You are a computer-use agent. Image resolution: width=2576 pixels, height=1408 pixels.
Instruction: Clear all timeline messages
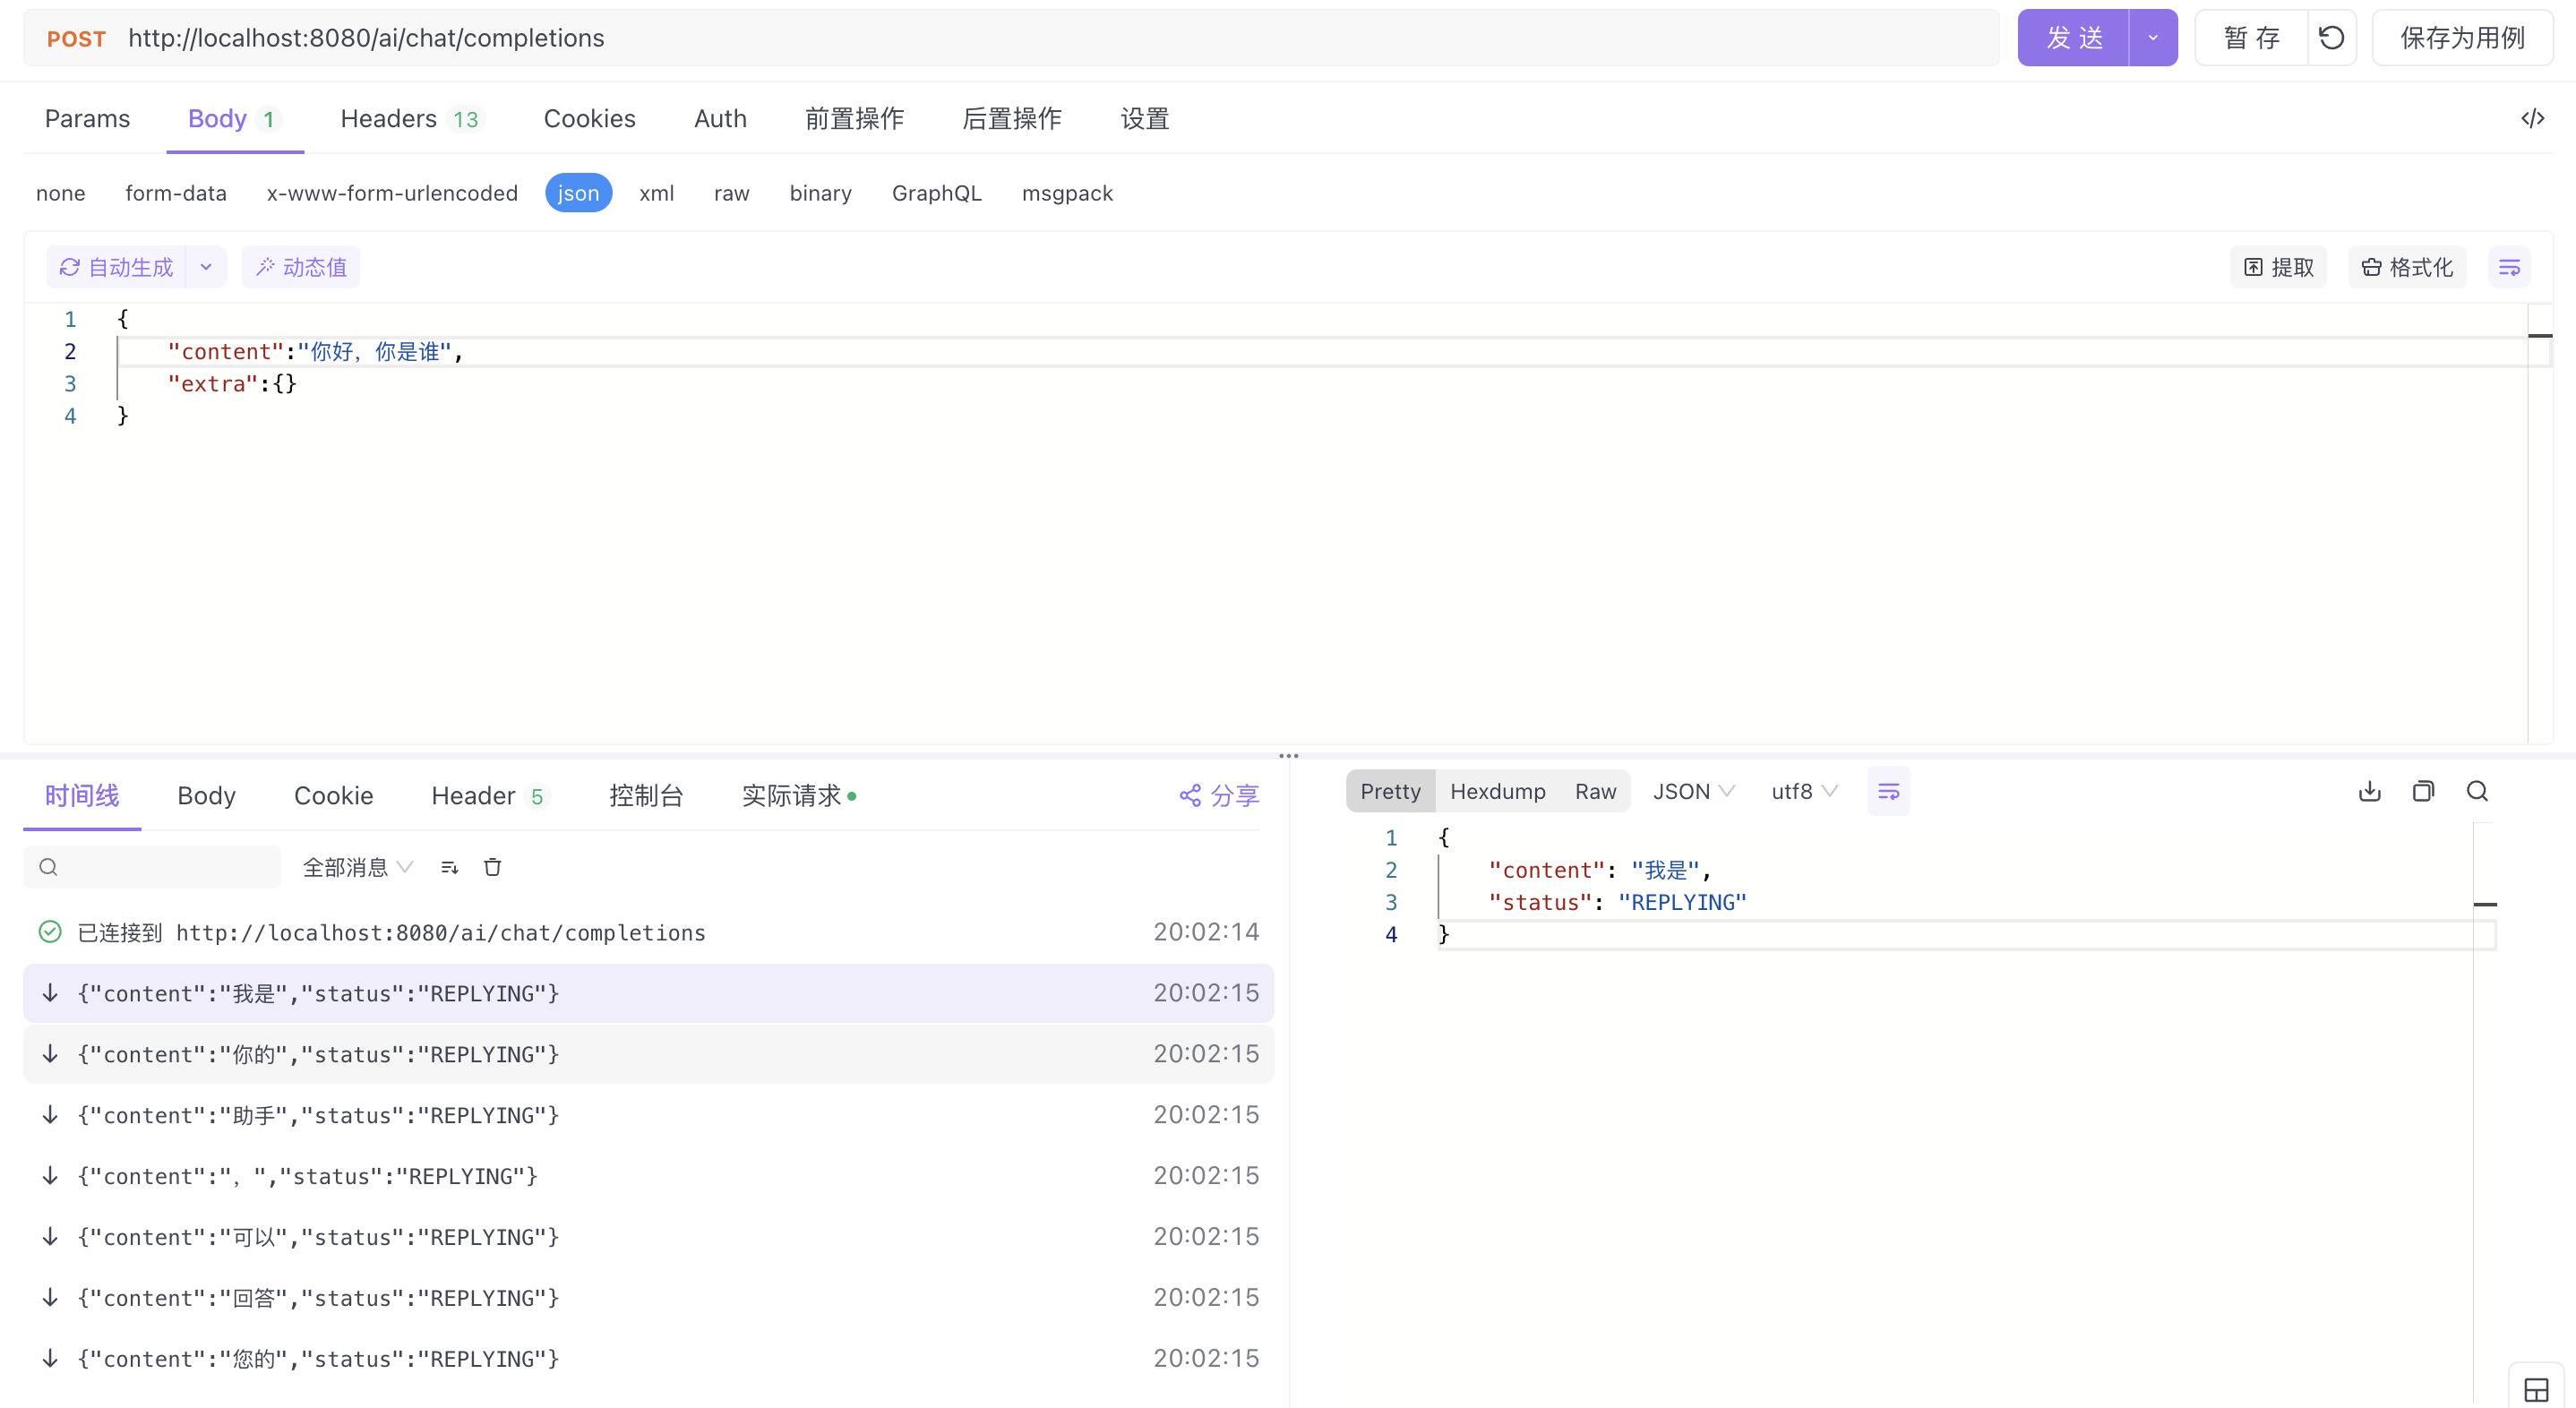pos(492,867)
